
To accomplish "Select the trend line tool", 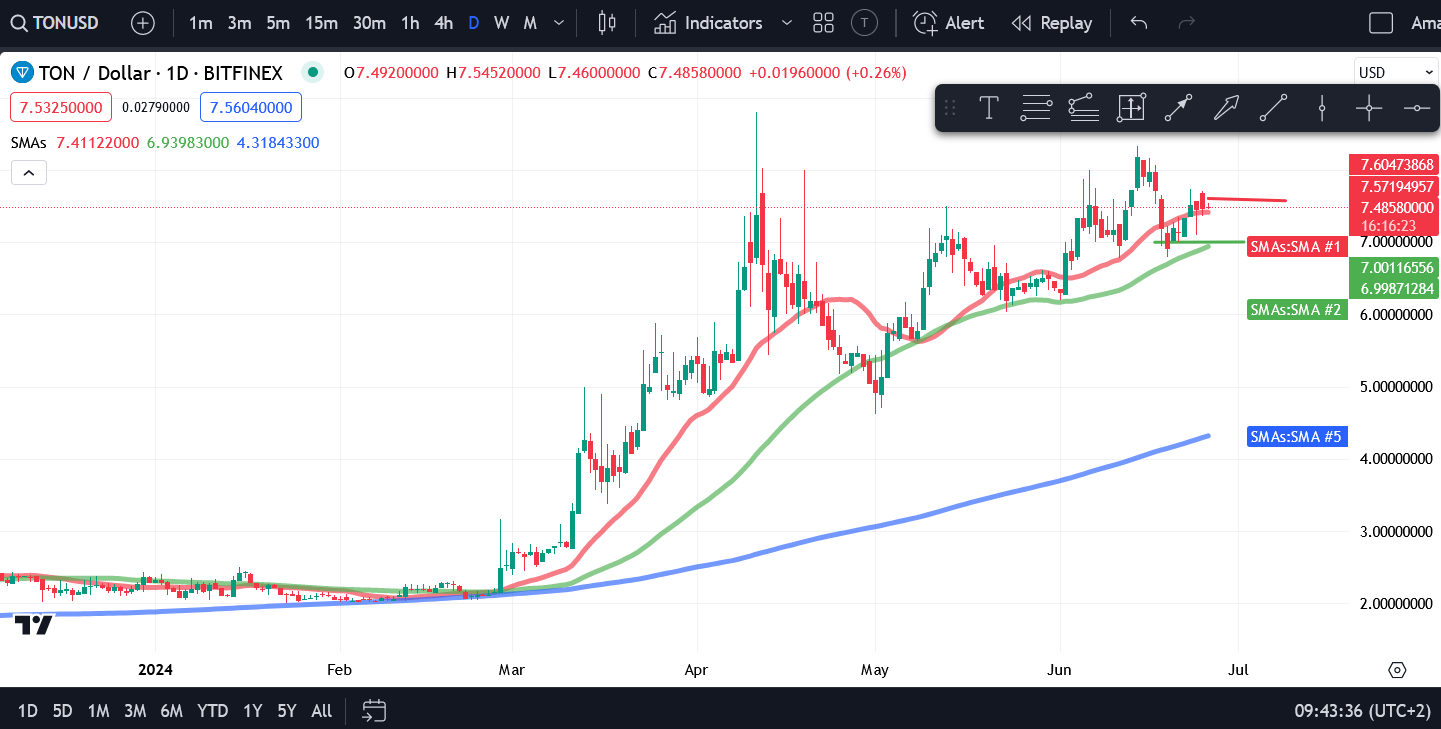I will pos(1273,108).
